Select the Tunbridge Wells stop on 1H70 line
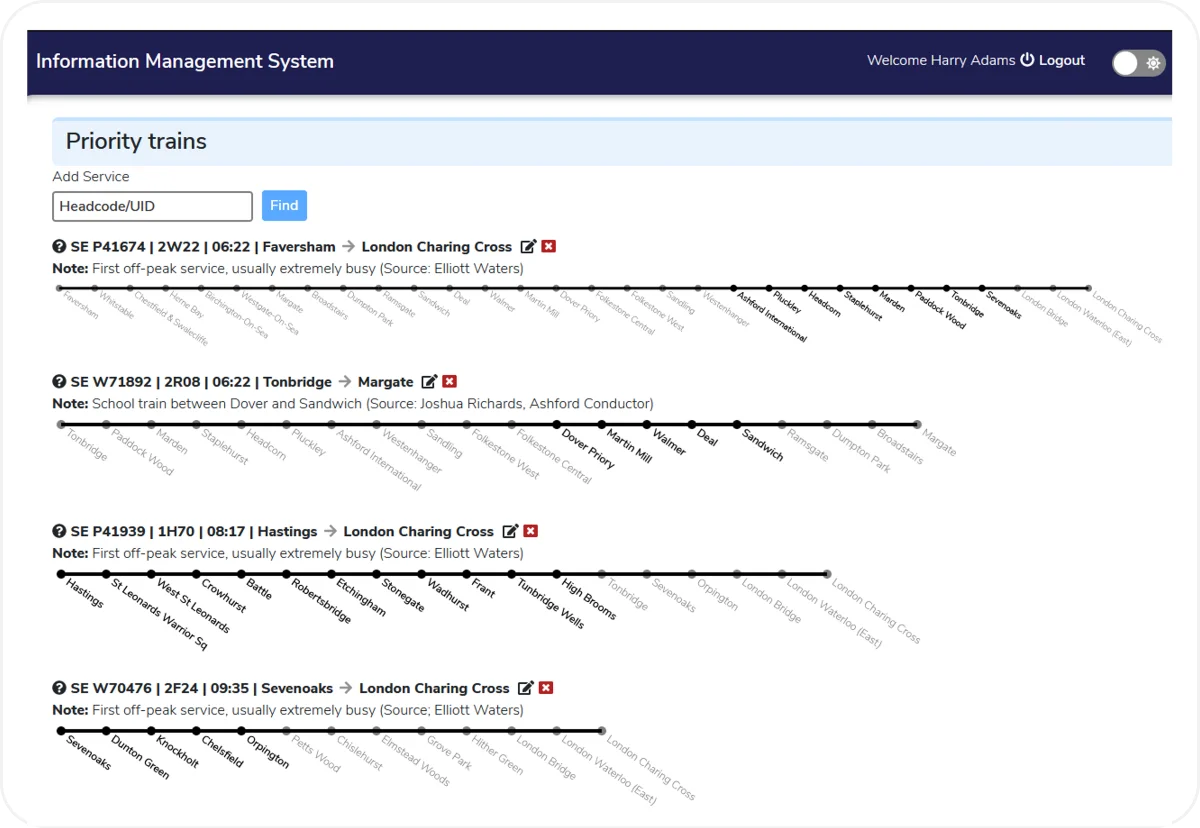The width and height of the screenshot is (1200, 828). click(x=512, y=575)
